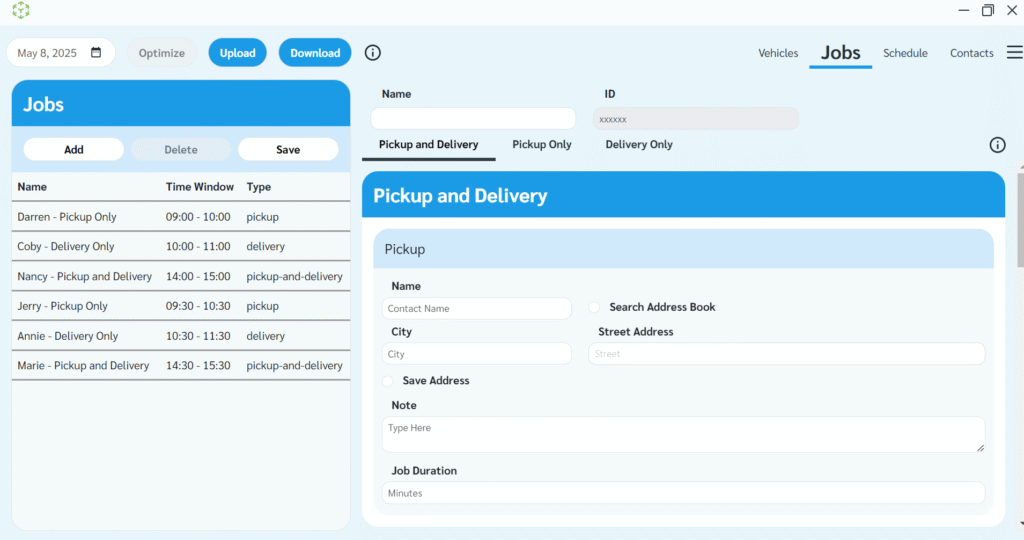This screenshot has width=1024, height=540.
Task: Open the calendar date picker icon
Action: [x=96, y=53]
